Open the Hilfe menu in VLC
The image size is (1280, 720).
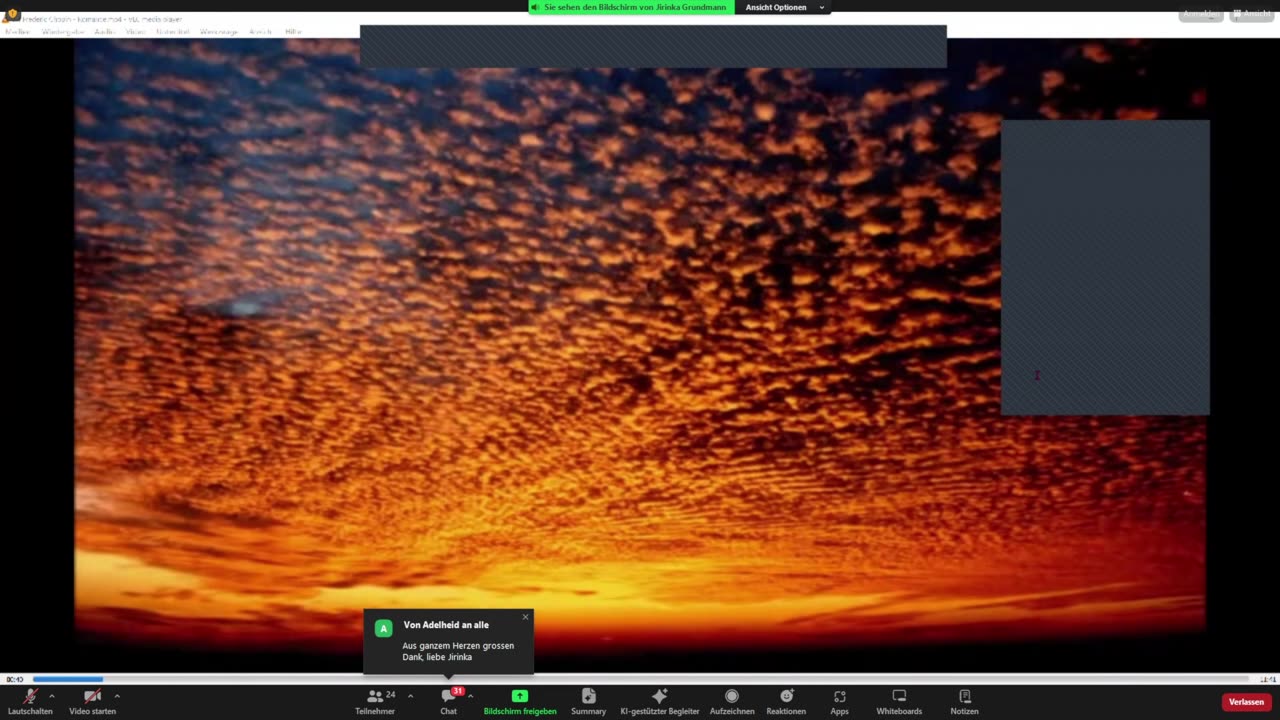[293, 32]
